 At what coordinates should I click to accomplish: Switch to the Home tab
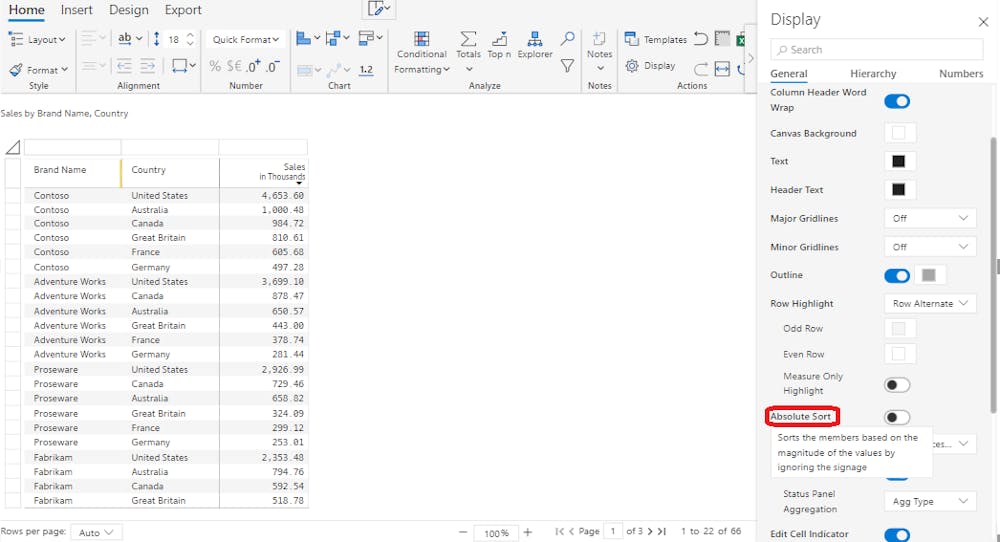27,10
